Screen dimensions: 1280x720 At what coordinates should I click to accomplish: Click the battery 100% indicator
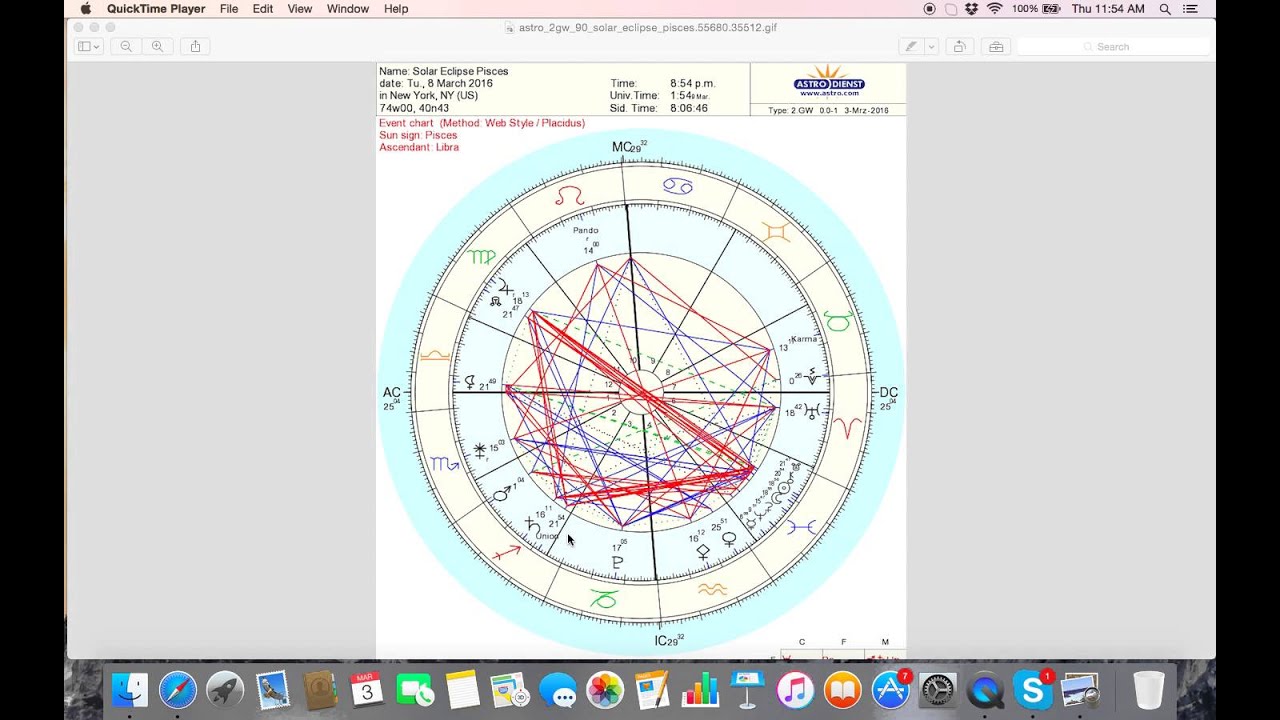coord(1036,9)
